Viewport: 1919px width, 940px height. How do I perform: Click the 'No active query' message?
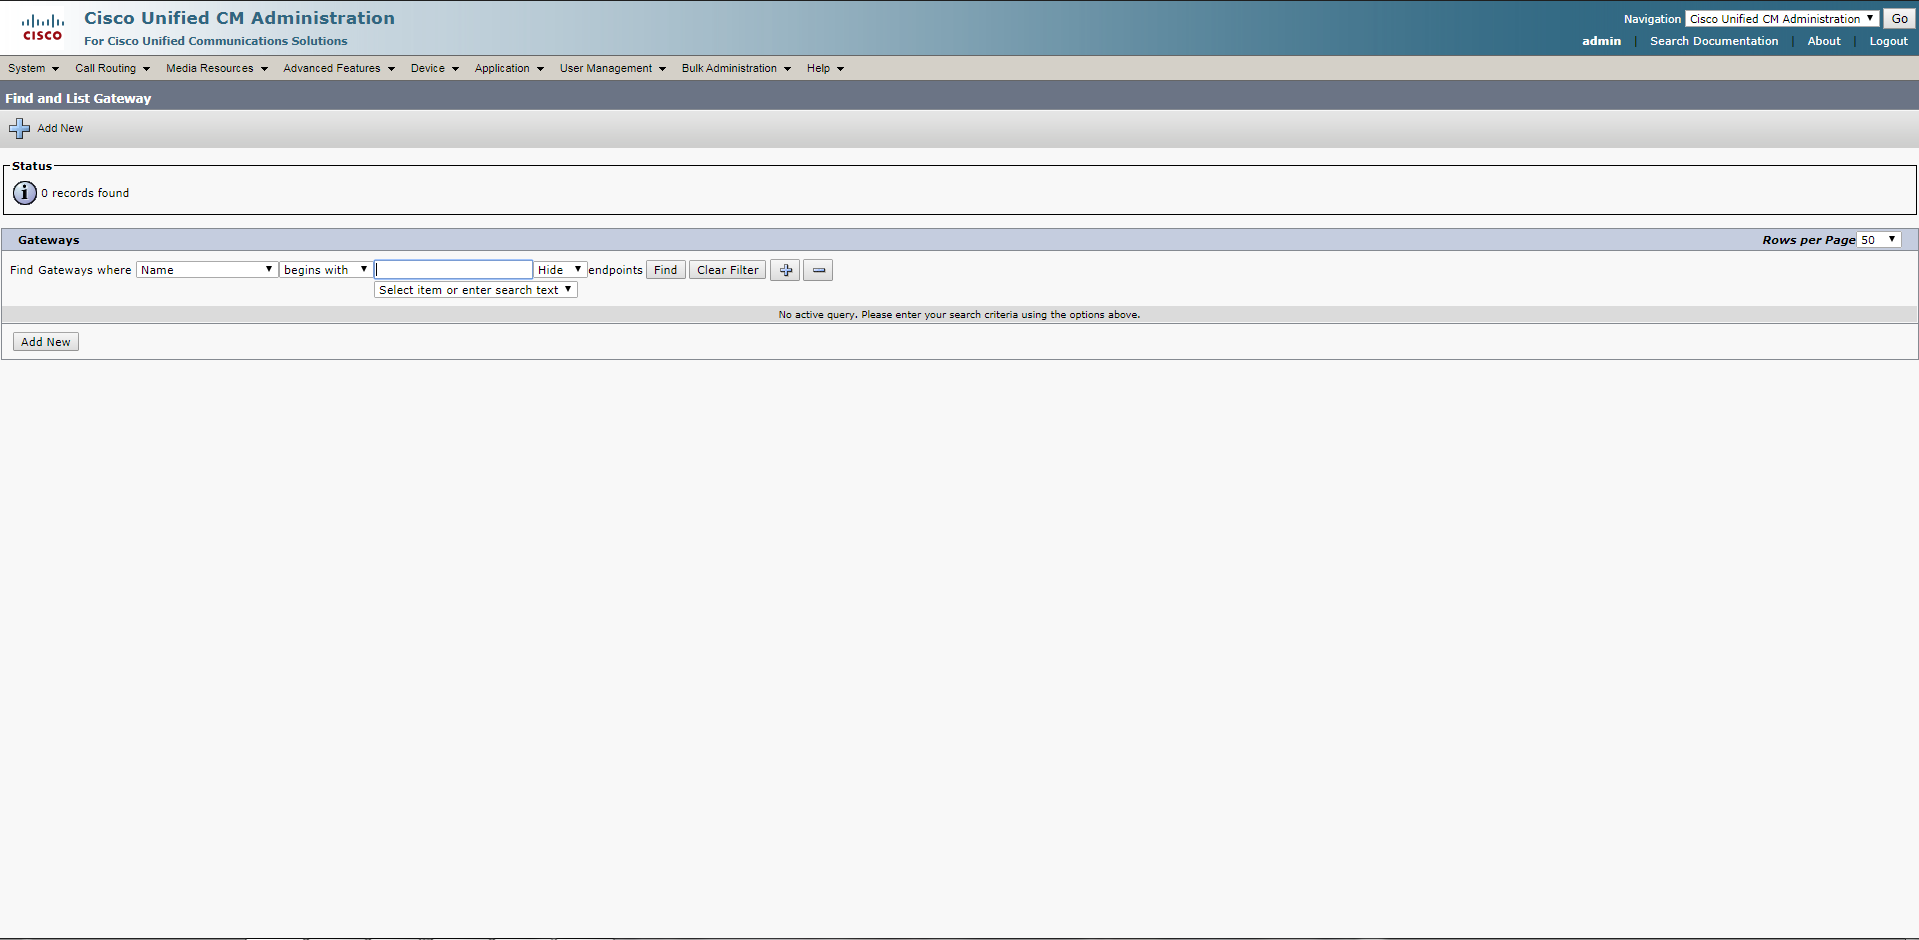pyautogui.click(x=959, y=315)
